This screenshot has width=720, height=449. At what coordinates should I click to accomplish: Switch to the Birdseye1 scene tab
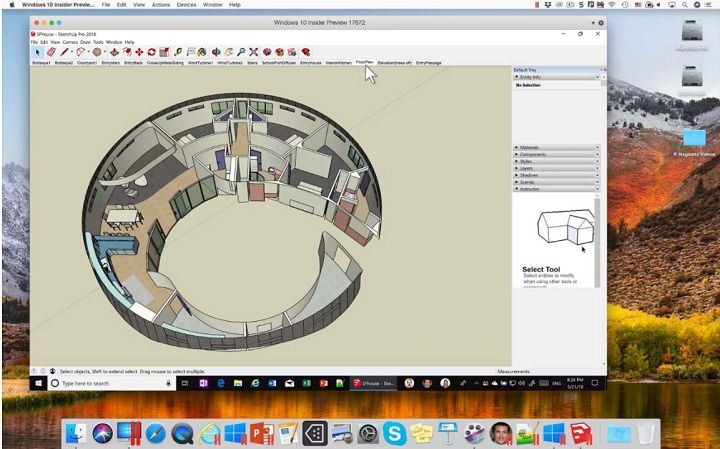point(41,62)
